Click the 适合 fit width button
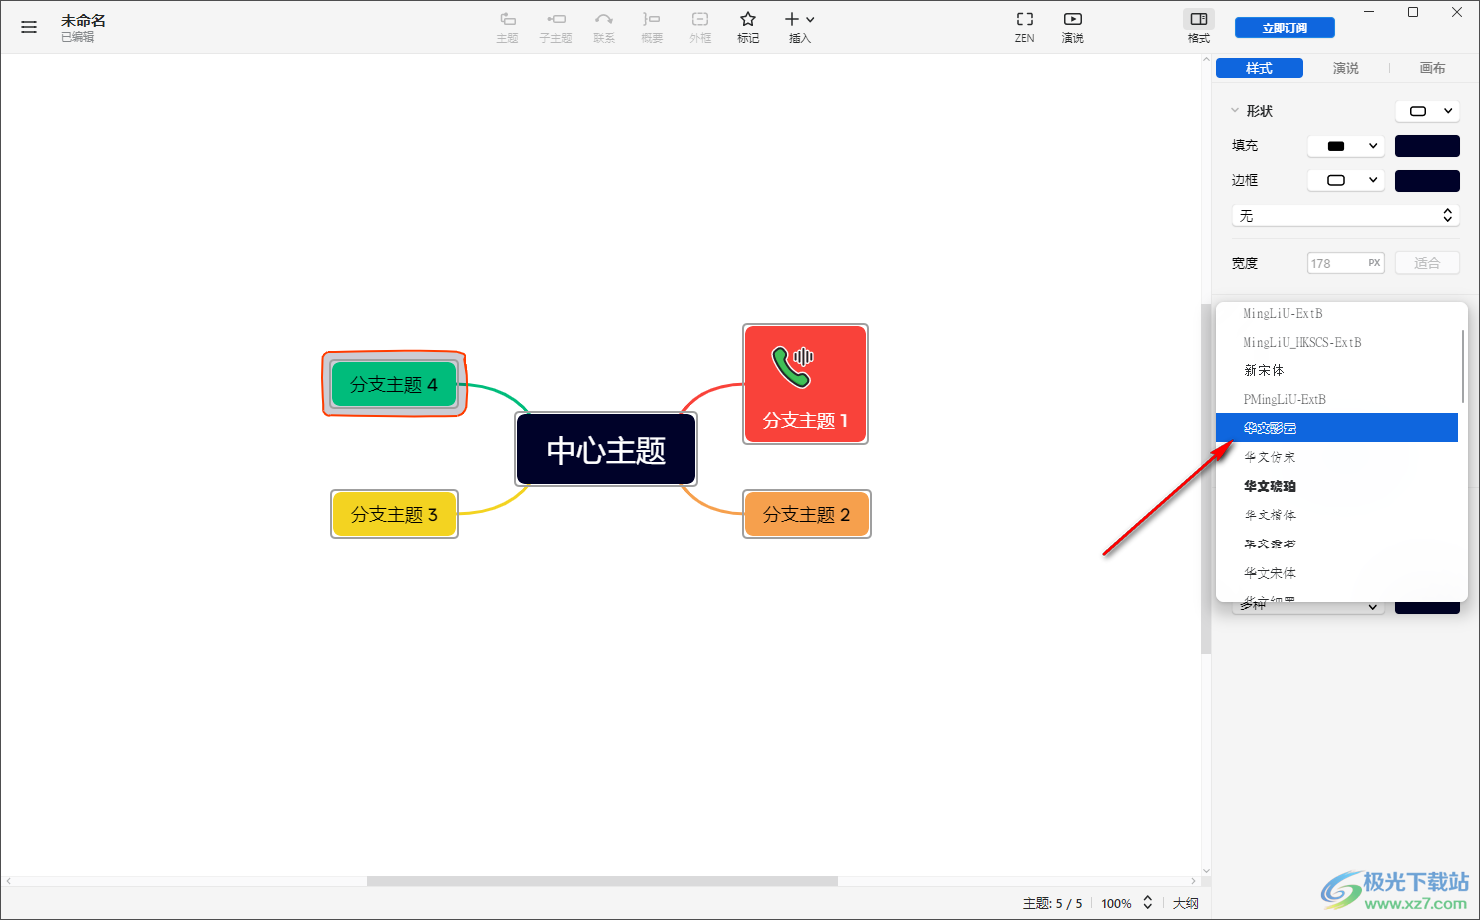This screenshot has height=920, width=1480. [x=1427, y=263]
